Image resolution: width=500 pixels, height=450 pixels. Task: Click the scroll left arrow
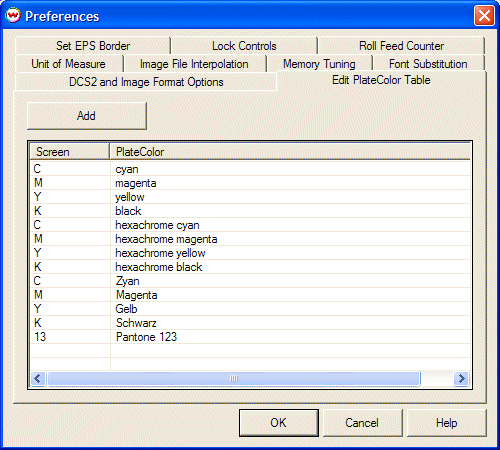click(38, 379)
